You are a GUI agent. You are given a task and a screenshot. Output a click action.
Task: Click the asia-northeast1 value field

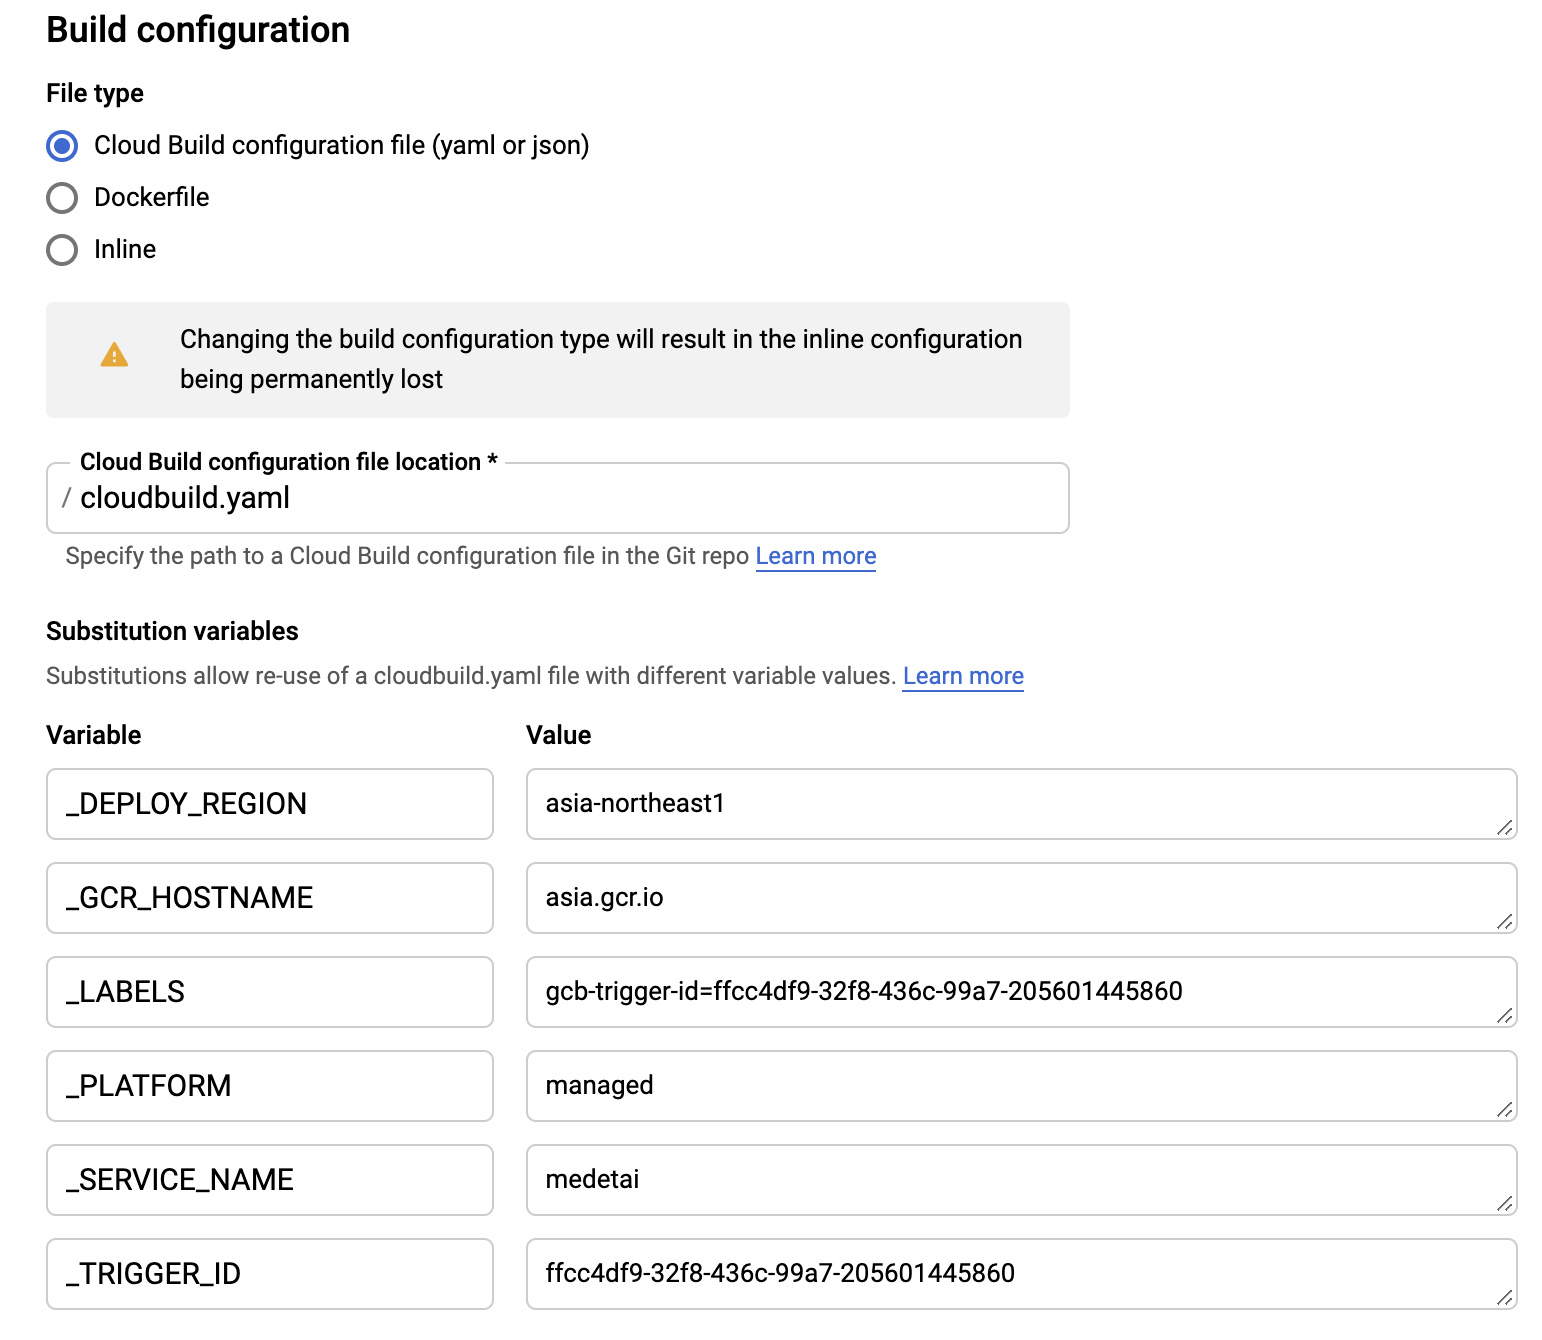point(1022,804)
